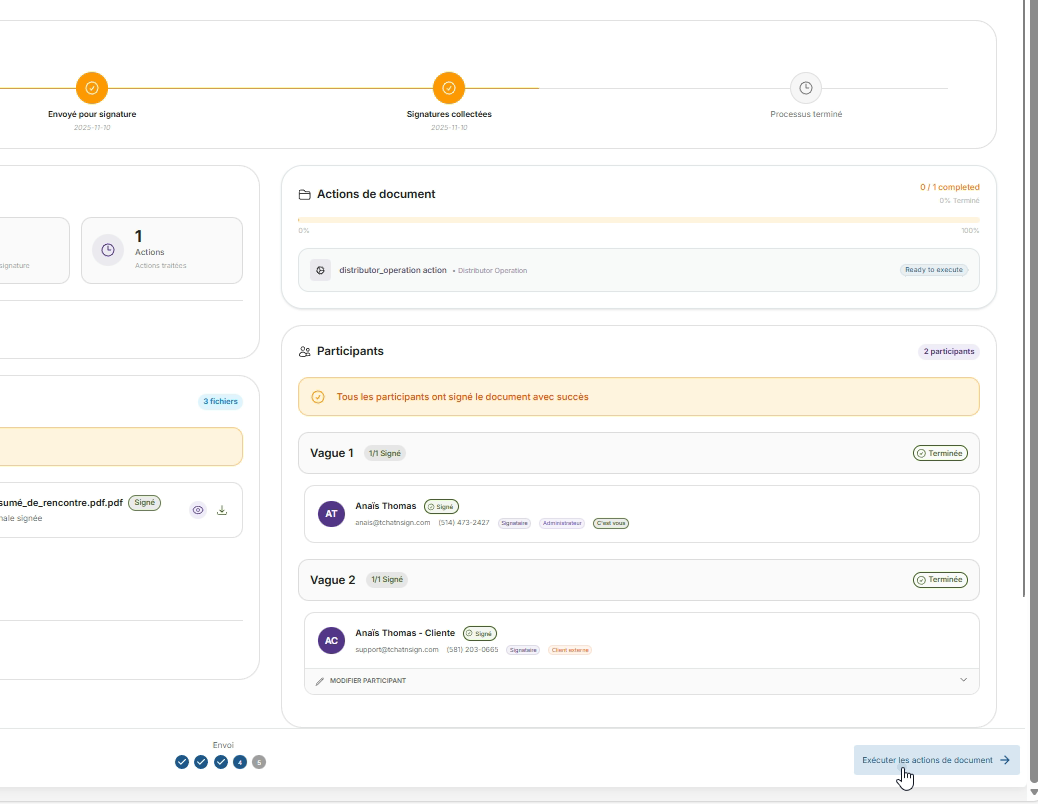This screenshot has width=1038, height=804.
Task: Click the third completed step dot under Envoi
Action: (x=221, y=762)
